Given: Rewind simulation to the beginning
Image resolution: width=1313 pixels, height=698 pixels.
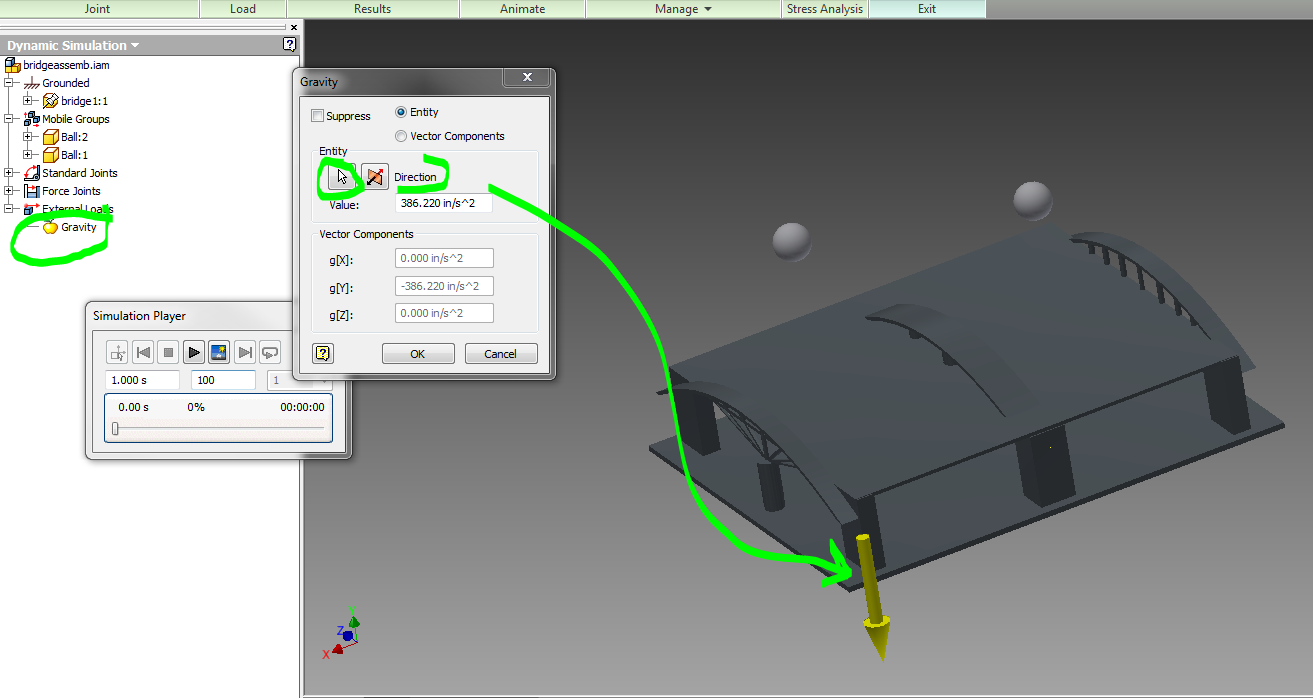Looking at the screenshot, I should coord(143,352).
